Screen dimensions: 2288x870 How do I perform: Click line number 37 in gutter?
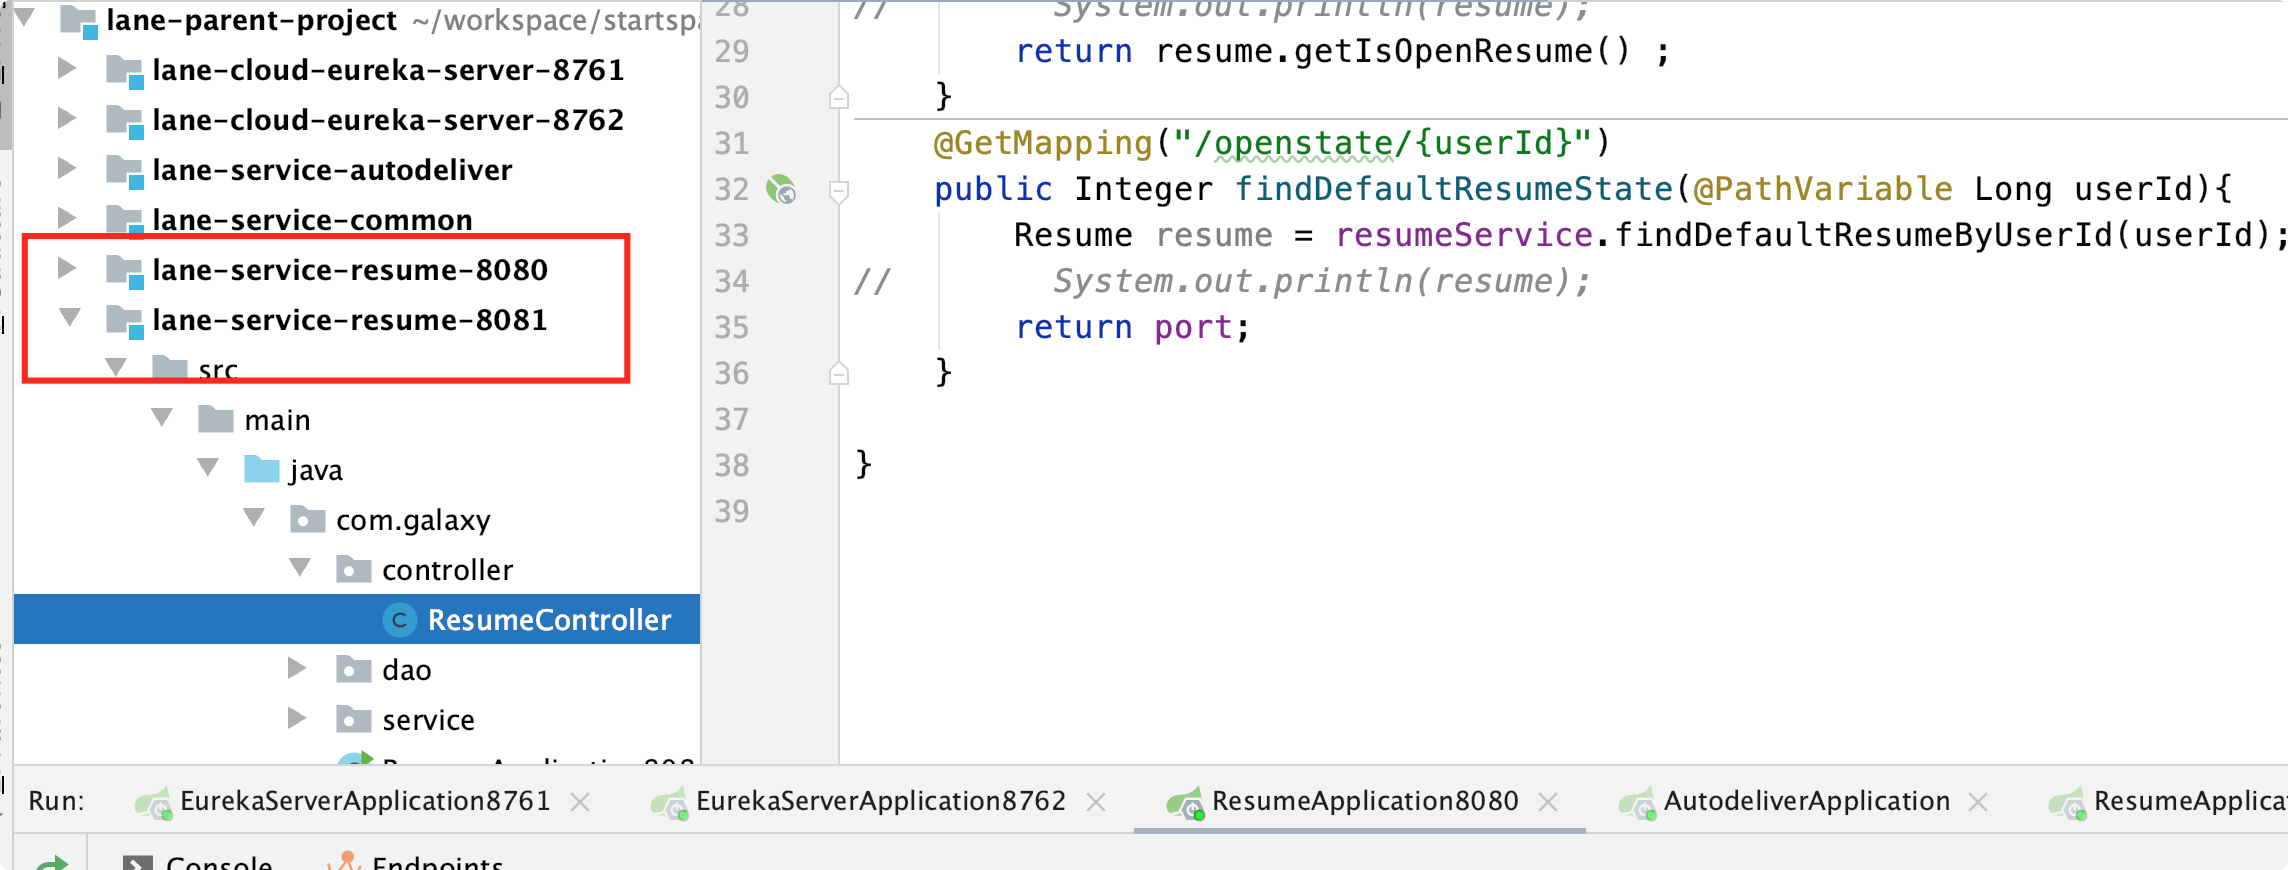pyautogui.click(x=731, y=419)
